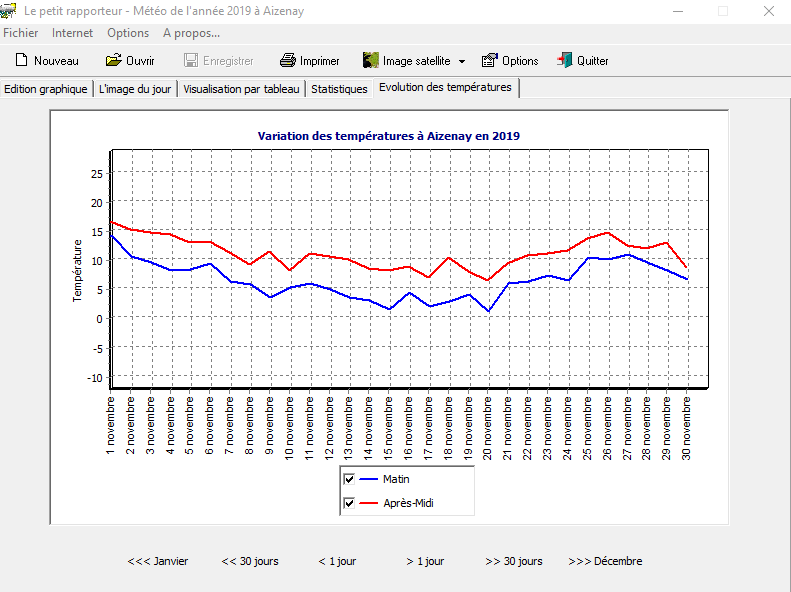Toggle the Après-Midi series checkbox
This screenshot has width=791, height=592.
349,503
